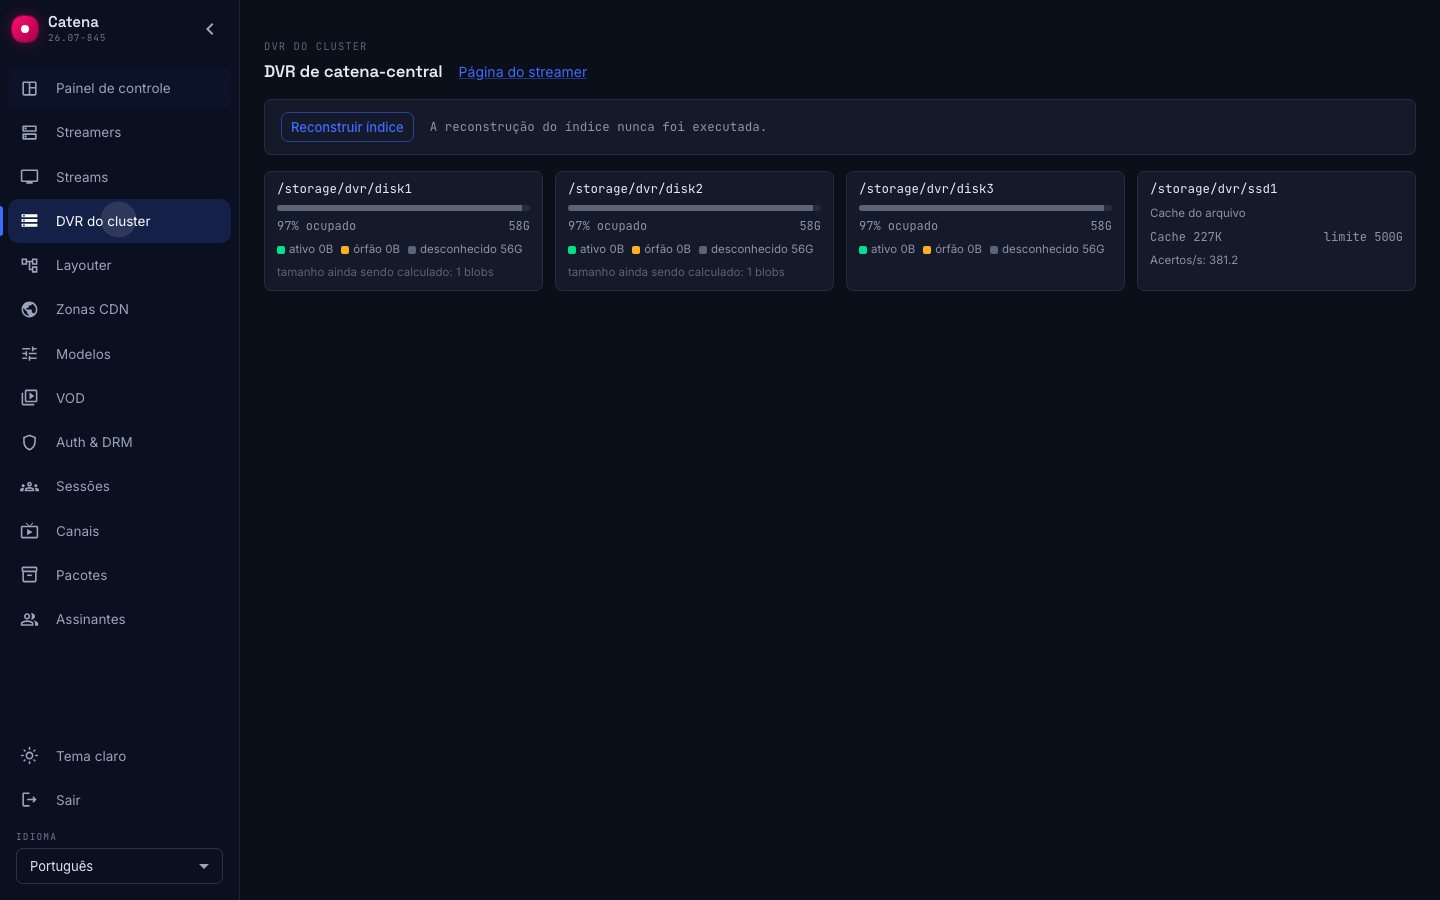Click the disk2 usage progress bar
This screenshot has width=1440, height=900.
[694, 208]
